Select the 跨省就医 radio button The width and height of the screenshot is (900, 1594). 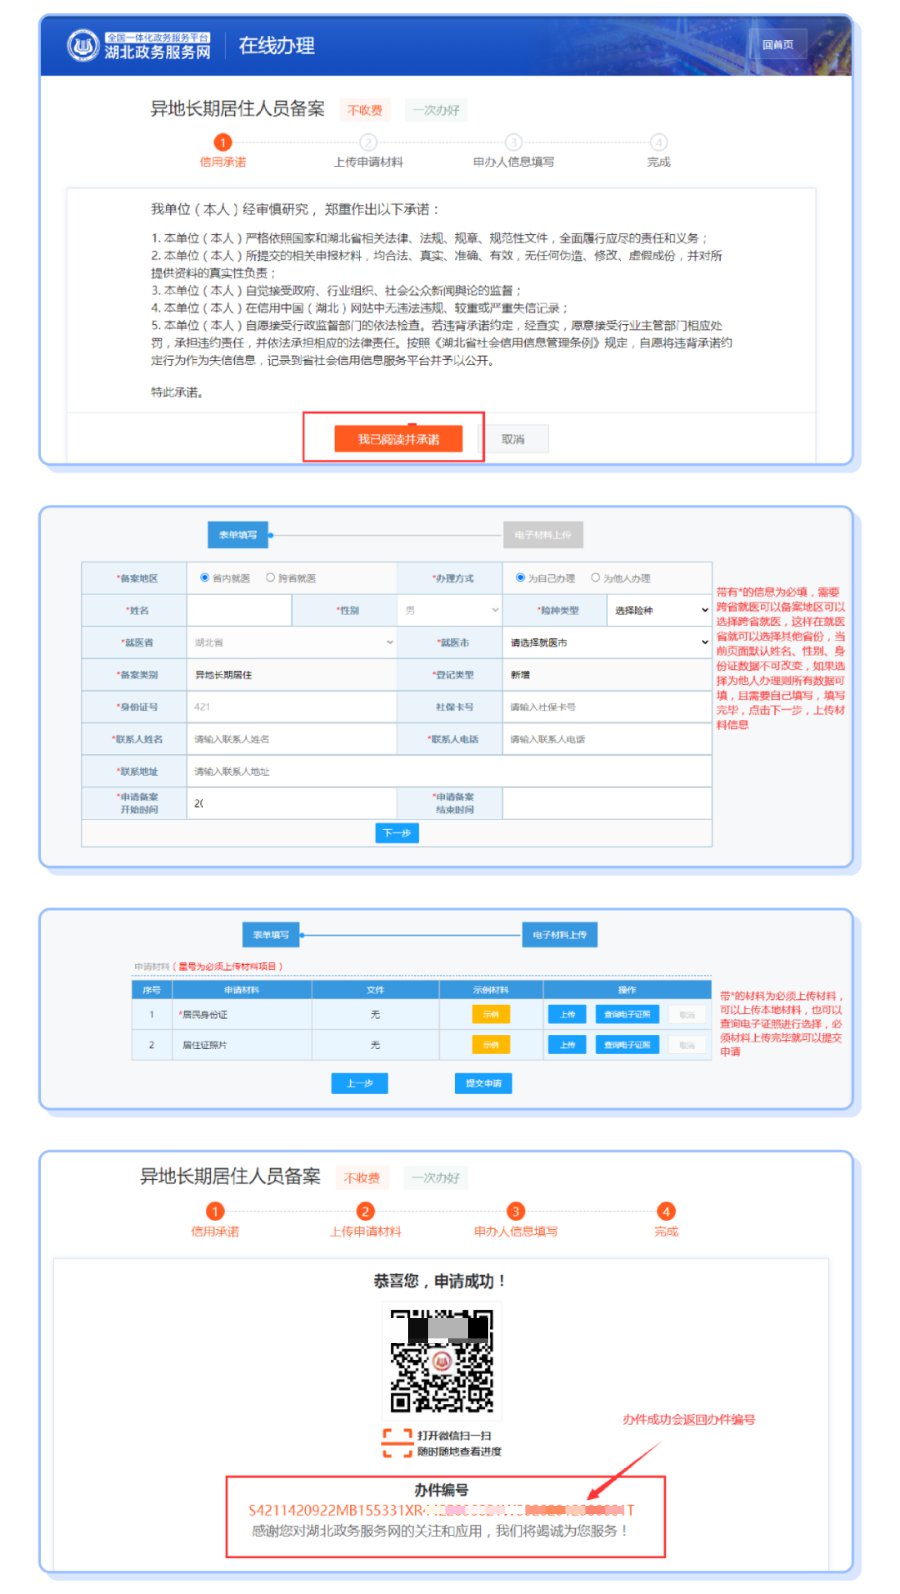point(270,578)
